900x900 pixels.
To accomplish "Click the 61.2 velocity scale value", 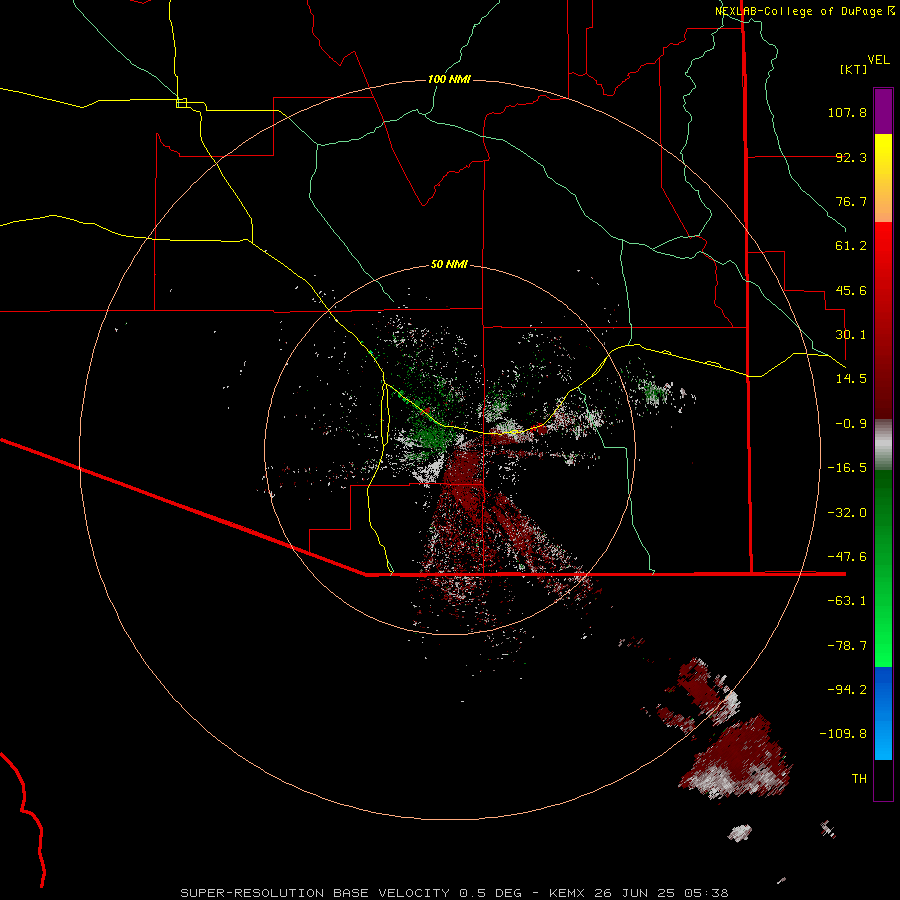I will click(851, 246).
